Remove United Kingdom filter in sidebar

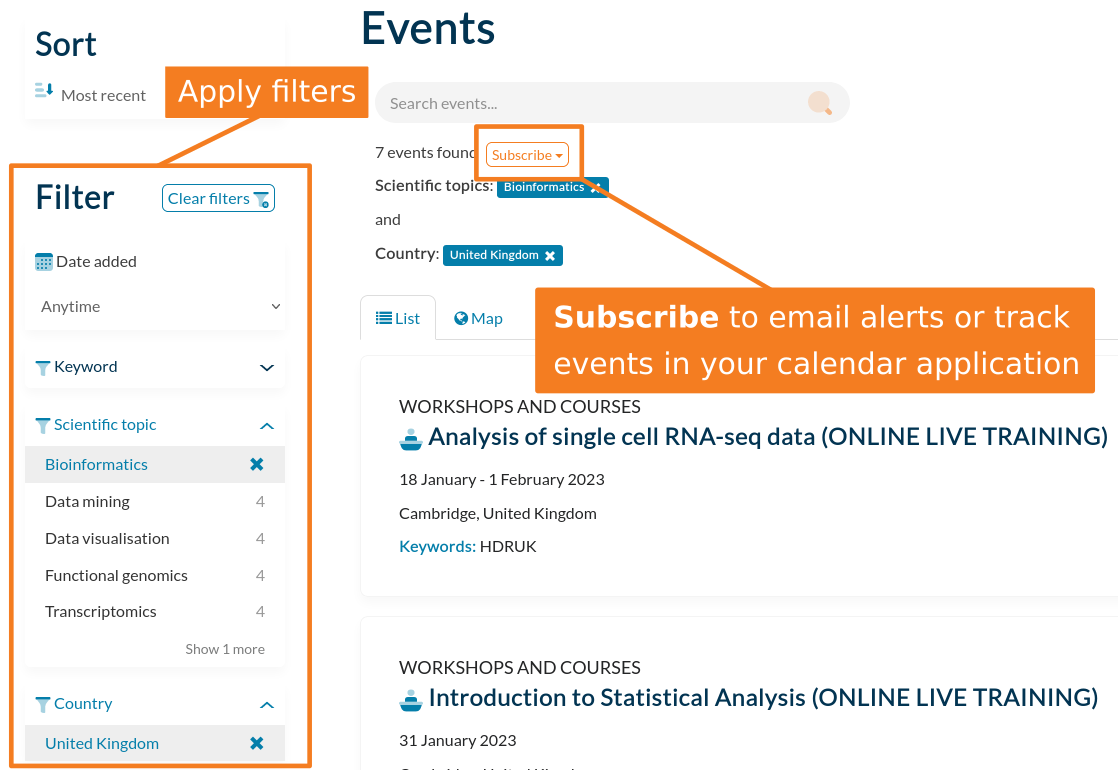click(x=257, y=743)
